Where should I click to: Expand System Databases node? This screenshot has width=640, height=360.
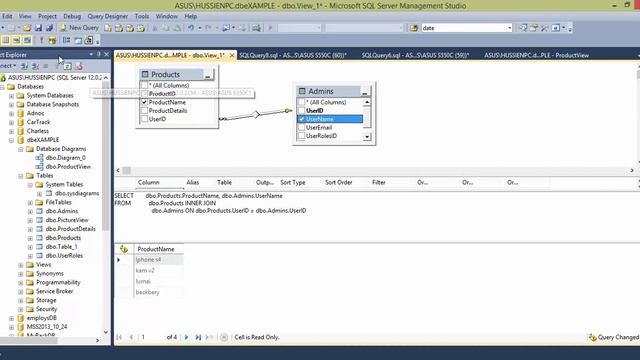pyautogui.click(x=11, y=96)
